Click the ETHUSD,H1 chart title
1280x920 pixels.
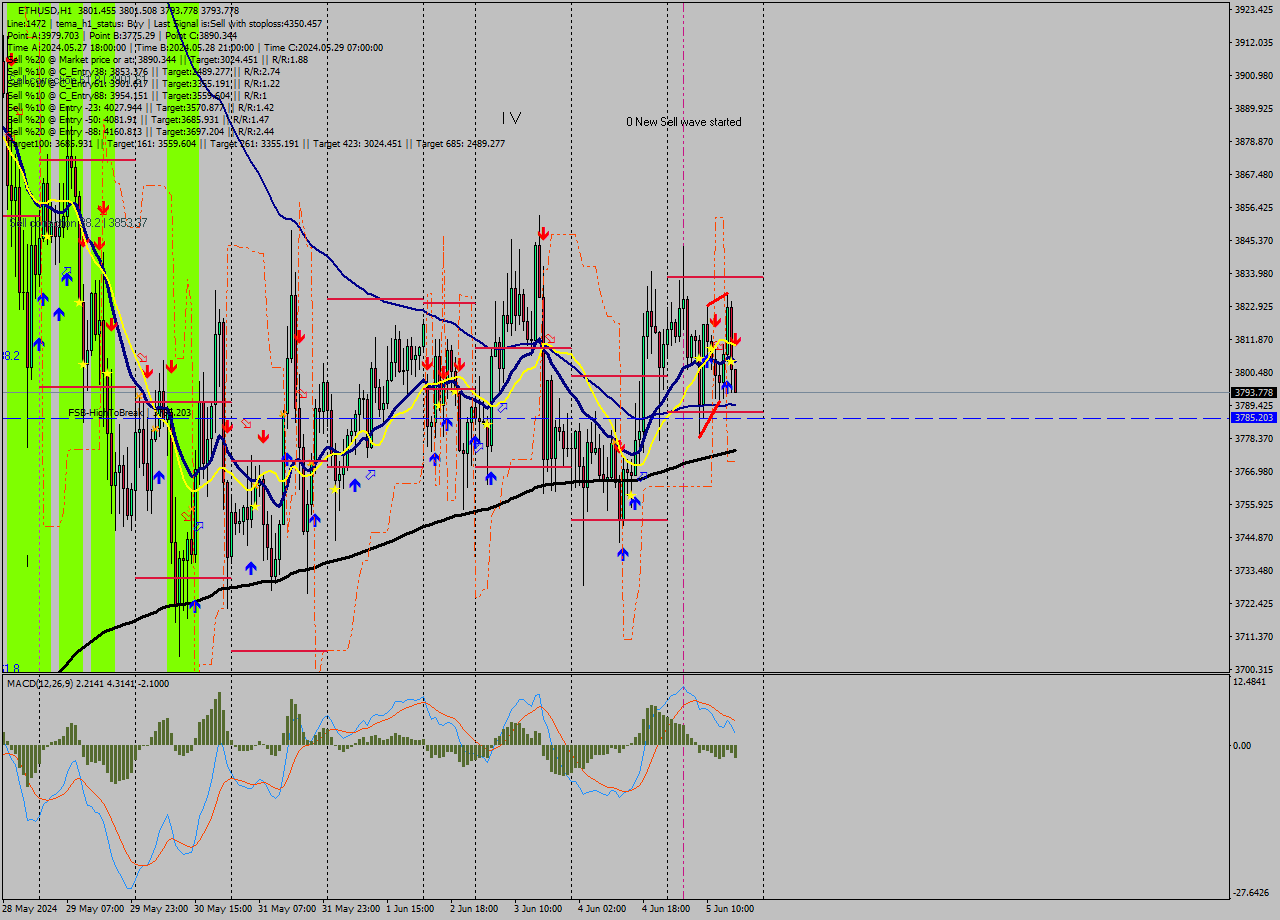[x=46, y=10]
